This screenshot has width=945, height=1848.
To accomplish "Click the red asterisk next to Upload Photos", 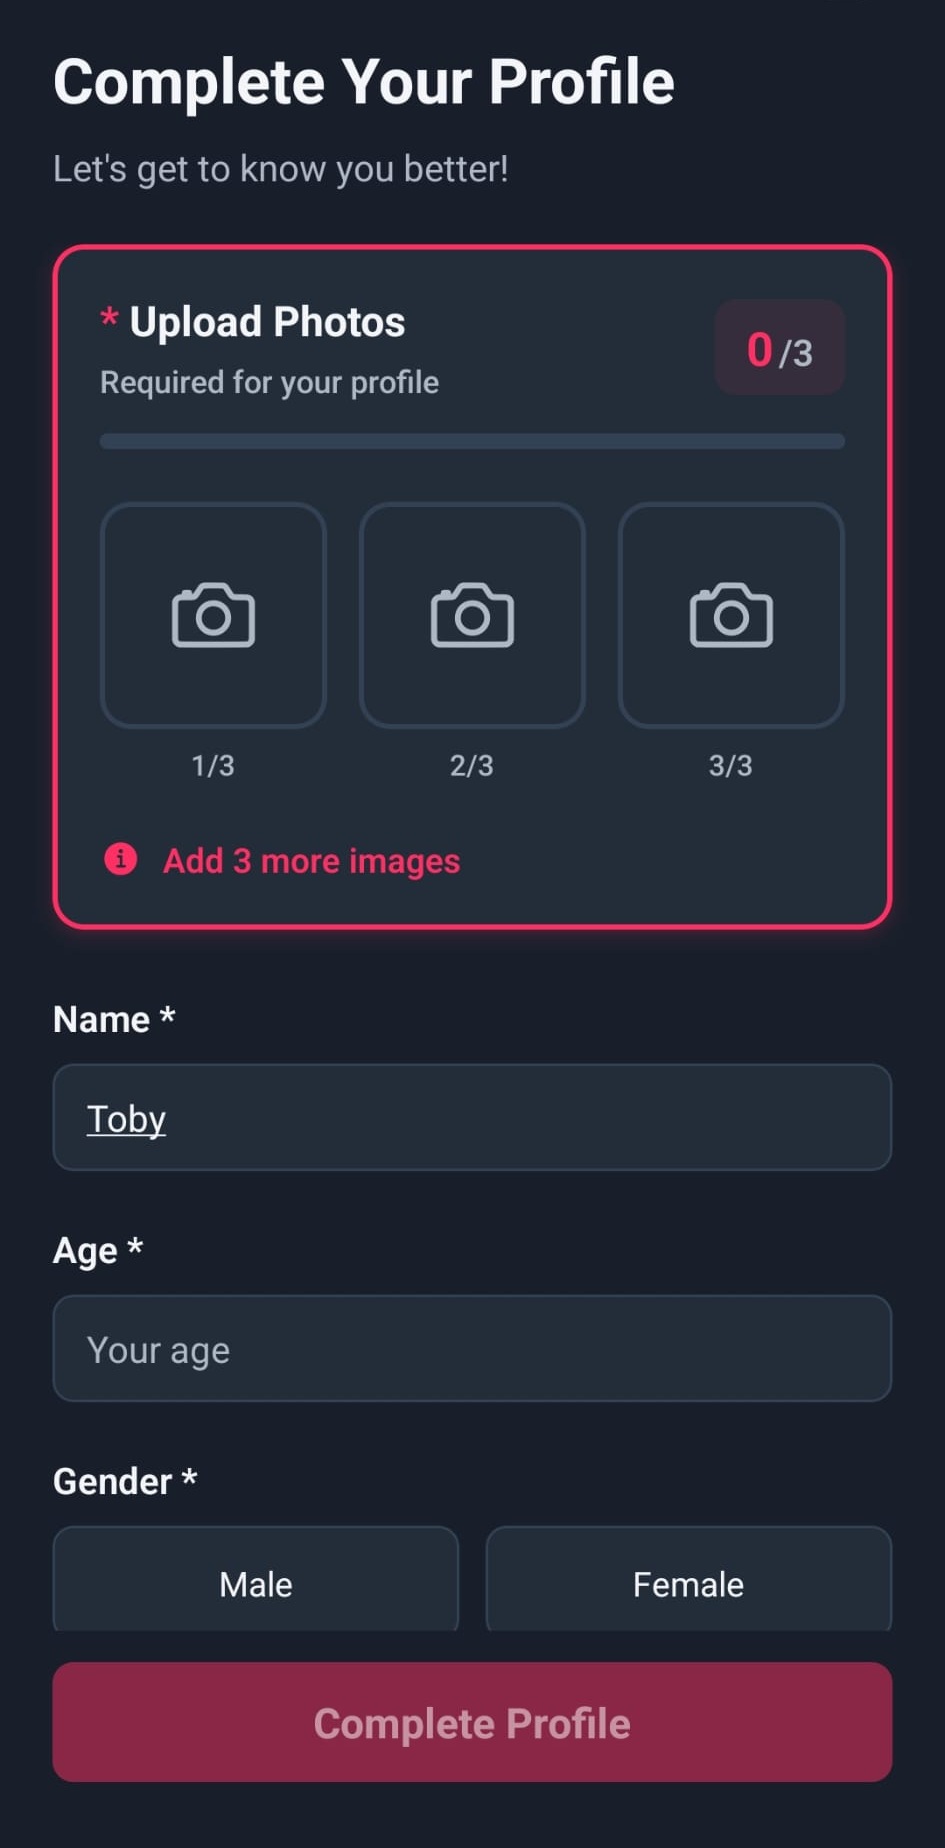I will (x=109, y=319).
